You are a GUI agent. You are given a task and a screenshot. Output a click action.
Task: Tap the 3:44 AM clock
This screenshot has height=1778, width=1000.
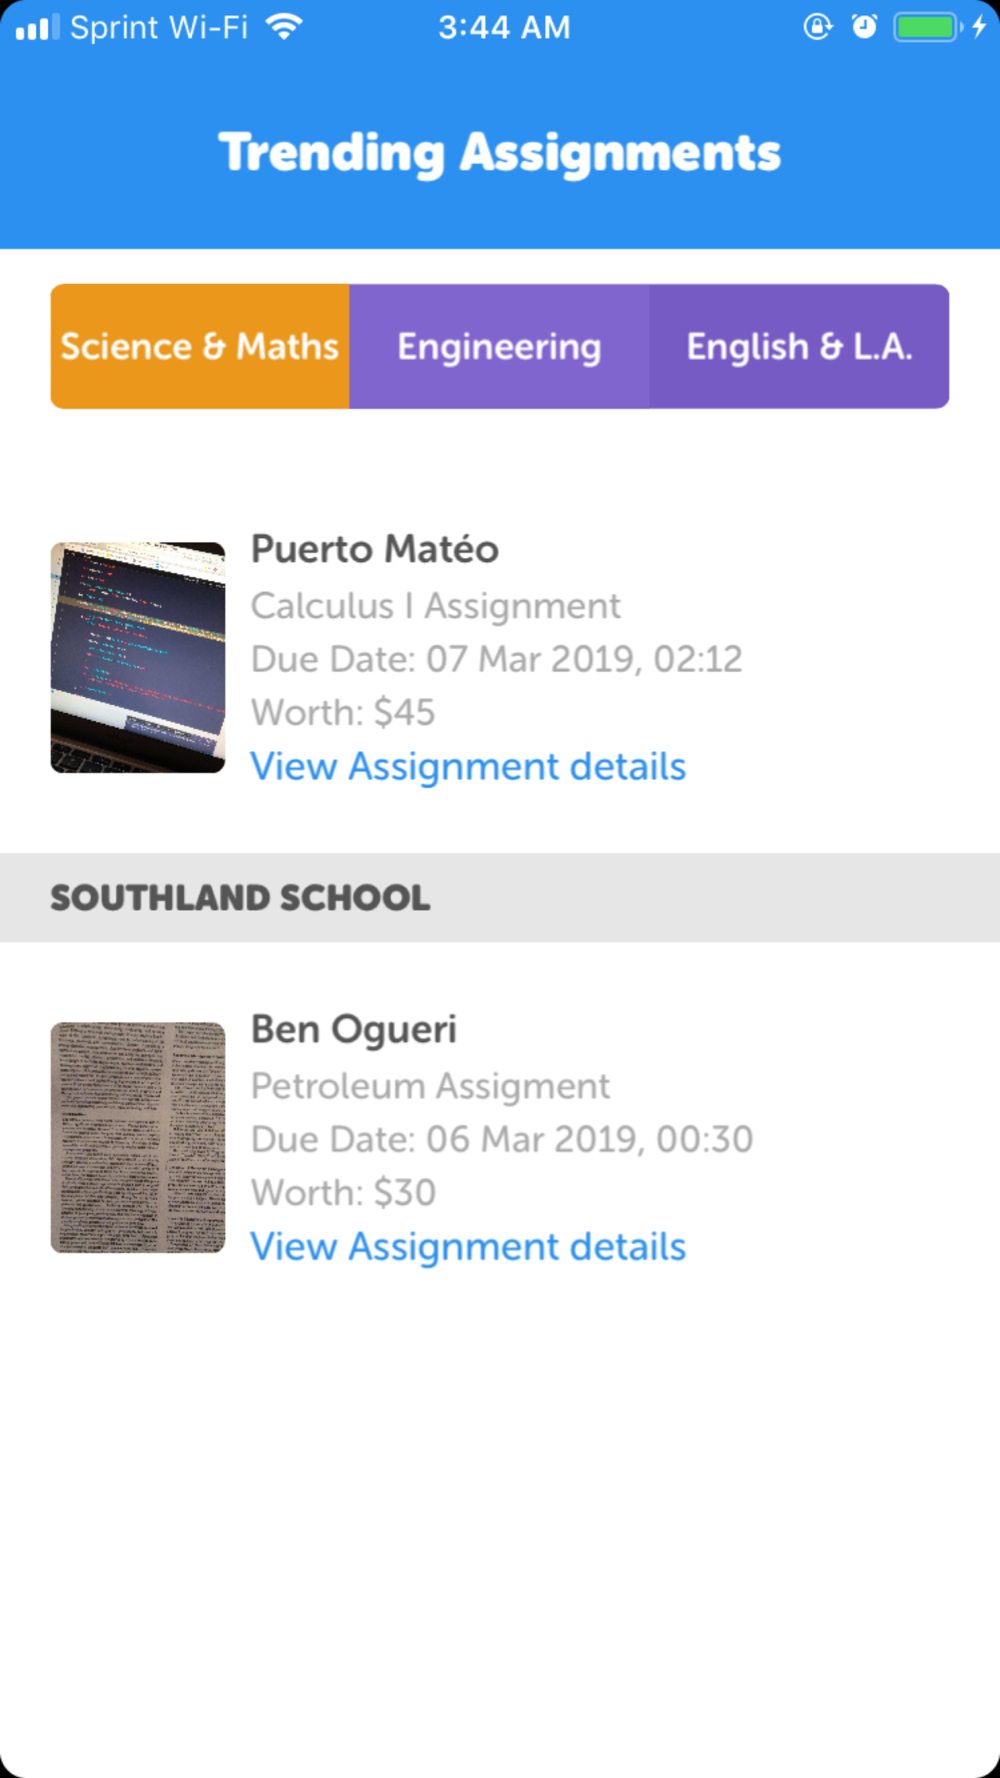coord(504,27)
